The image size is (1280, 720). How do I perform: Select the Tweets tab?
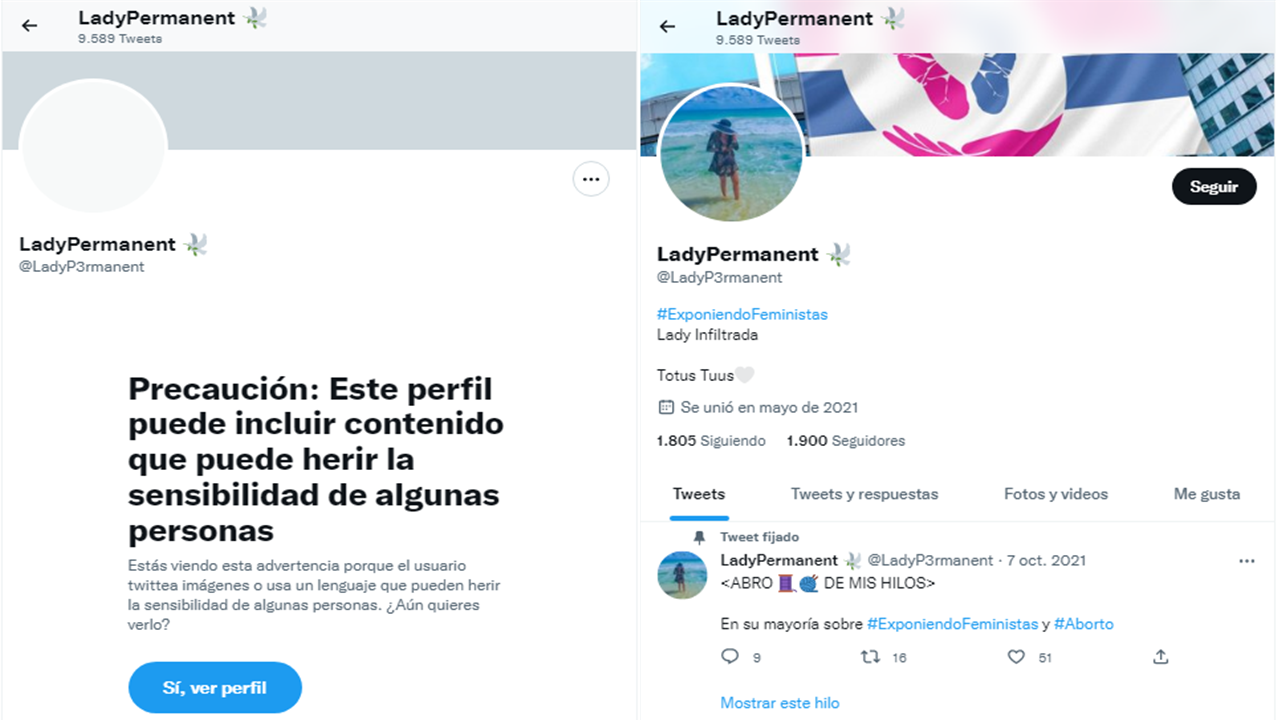click(x=699, y=494)
